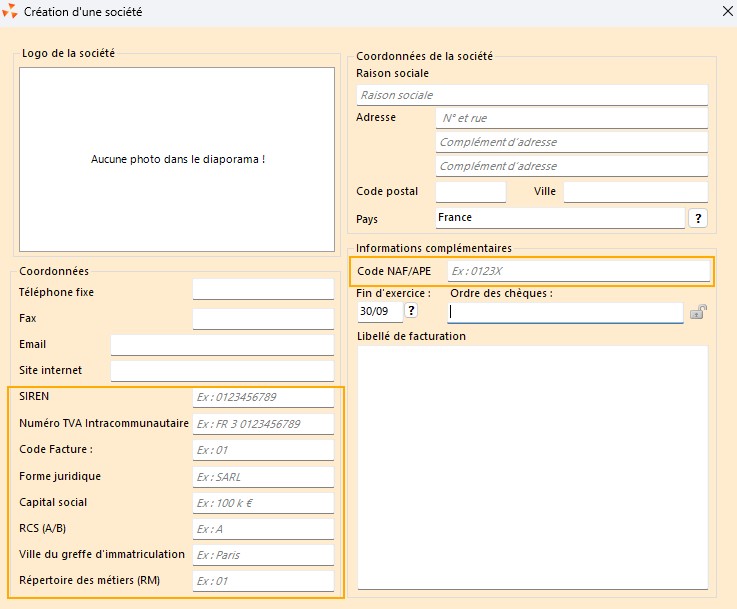
Task: Click the Ordre des chèques text field
Action: click(565, 312)
